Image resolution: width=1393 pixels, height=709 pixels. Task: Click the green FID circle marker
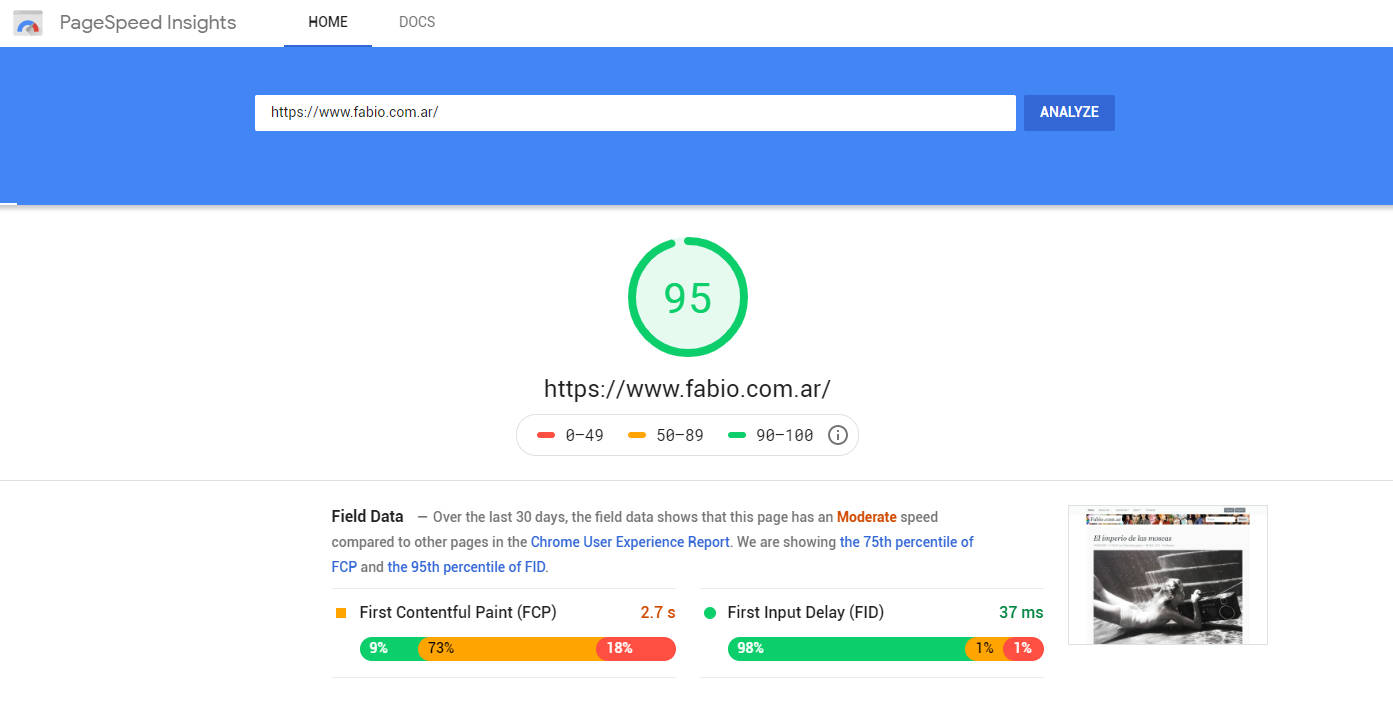click(x=710, y=613)
